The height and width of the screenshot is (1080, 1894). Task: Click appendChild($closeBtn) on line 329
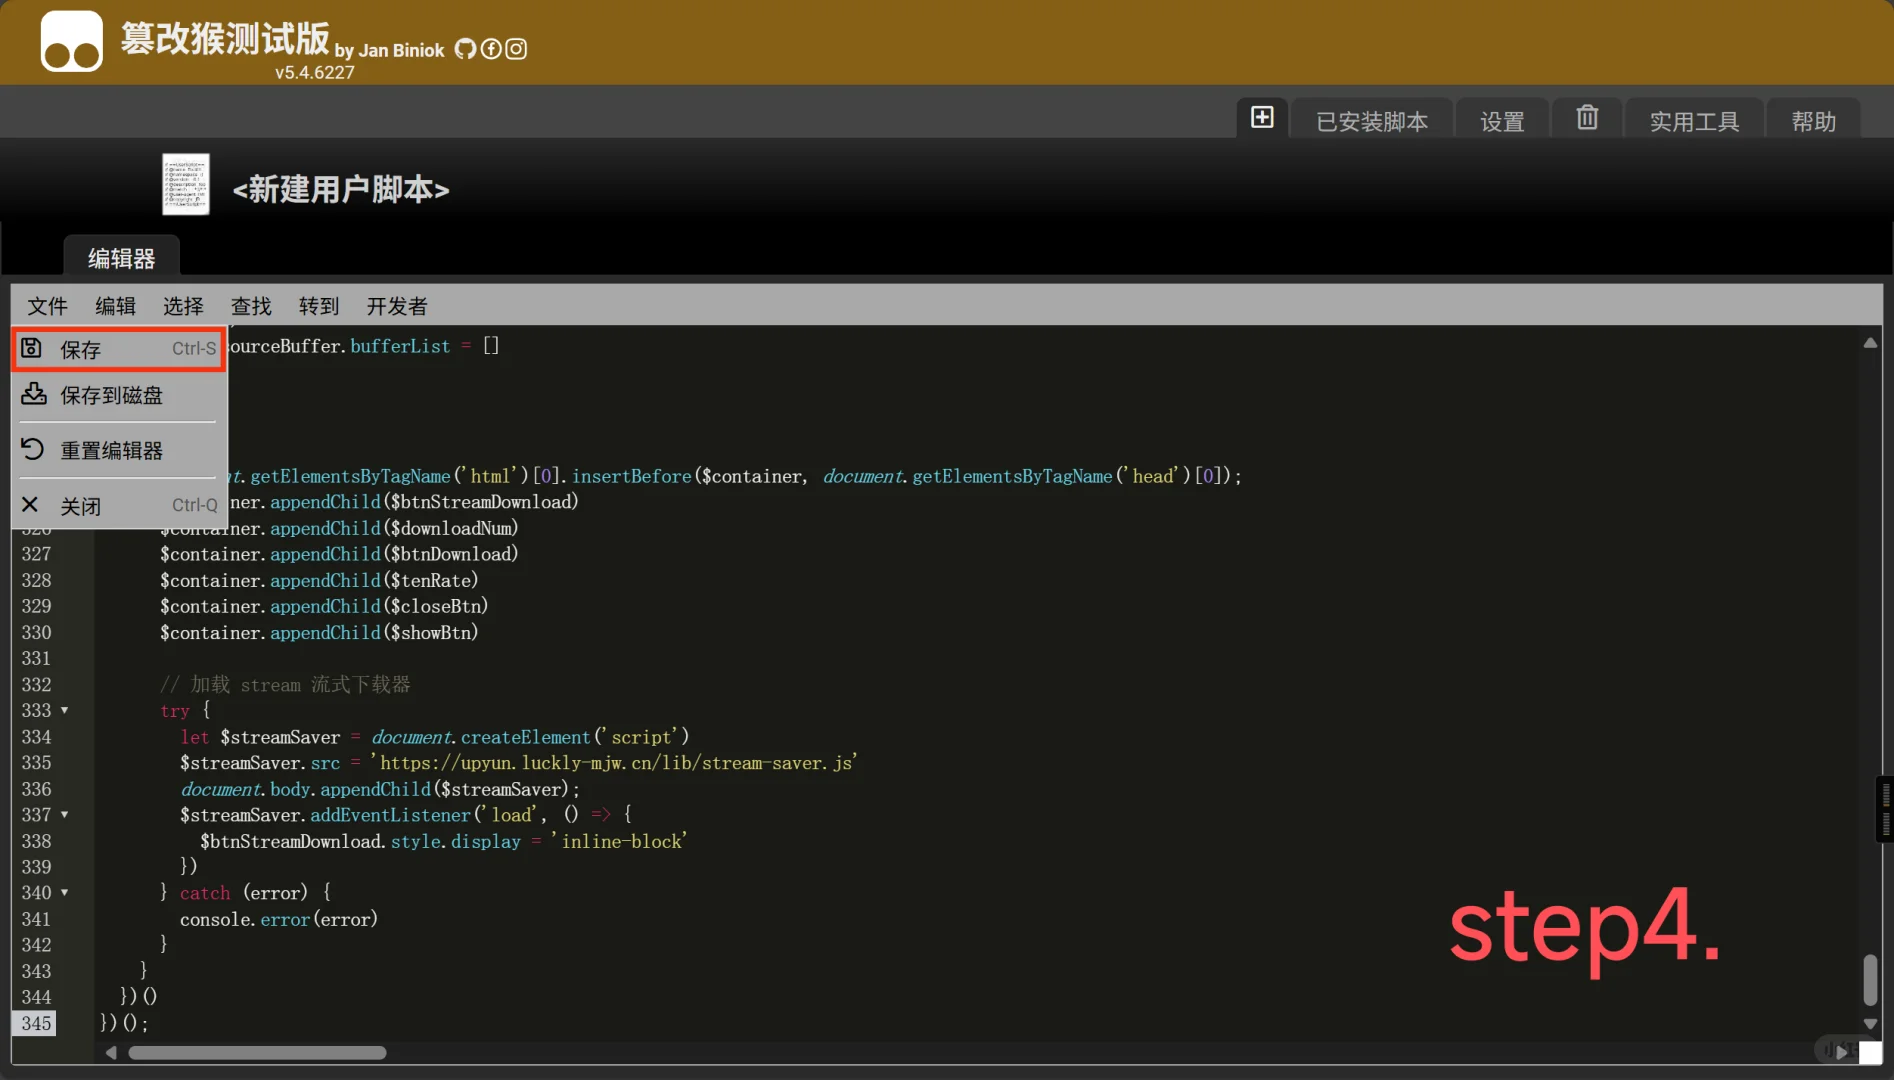click(379, 606)
